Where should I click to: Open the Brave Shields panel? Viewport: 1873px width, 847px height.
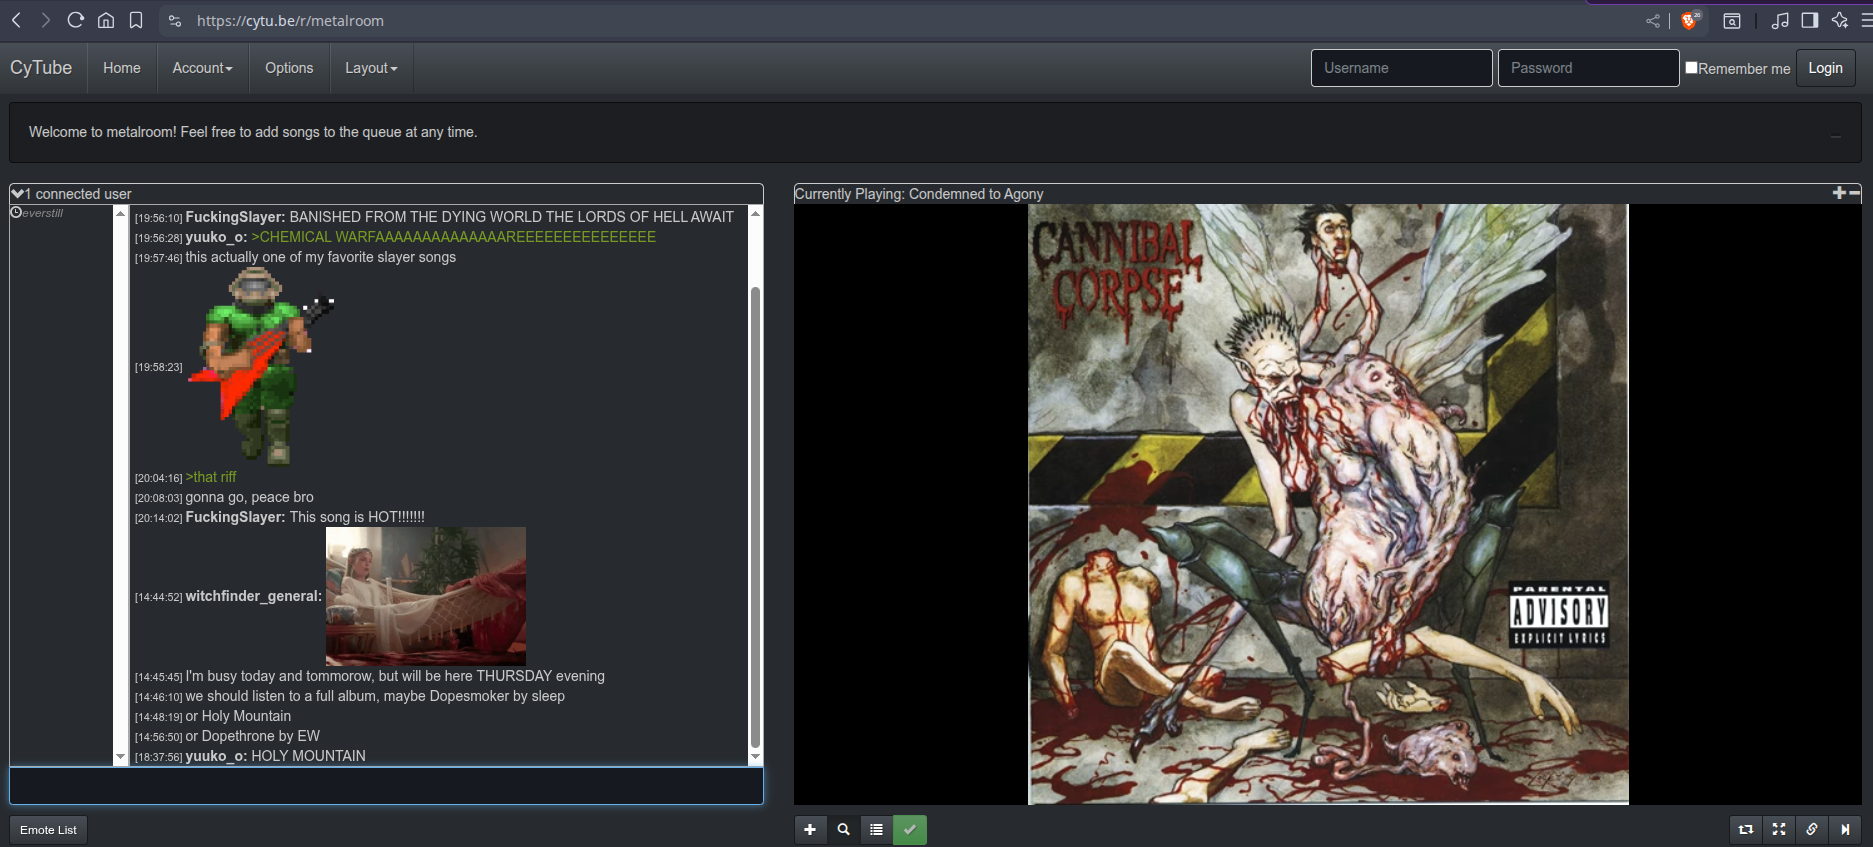(x=1691, y=20)
